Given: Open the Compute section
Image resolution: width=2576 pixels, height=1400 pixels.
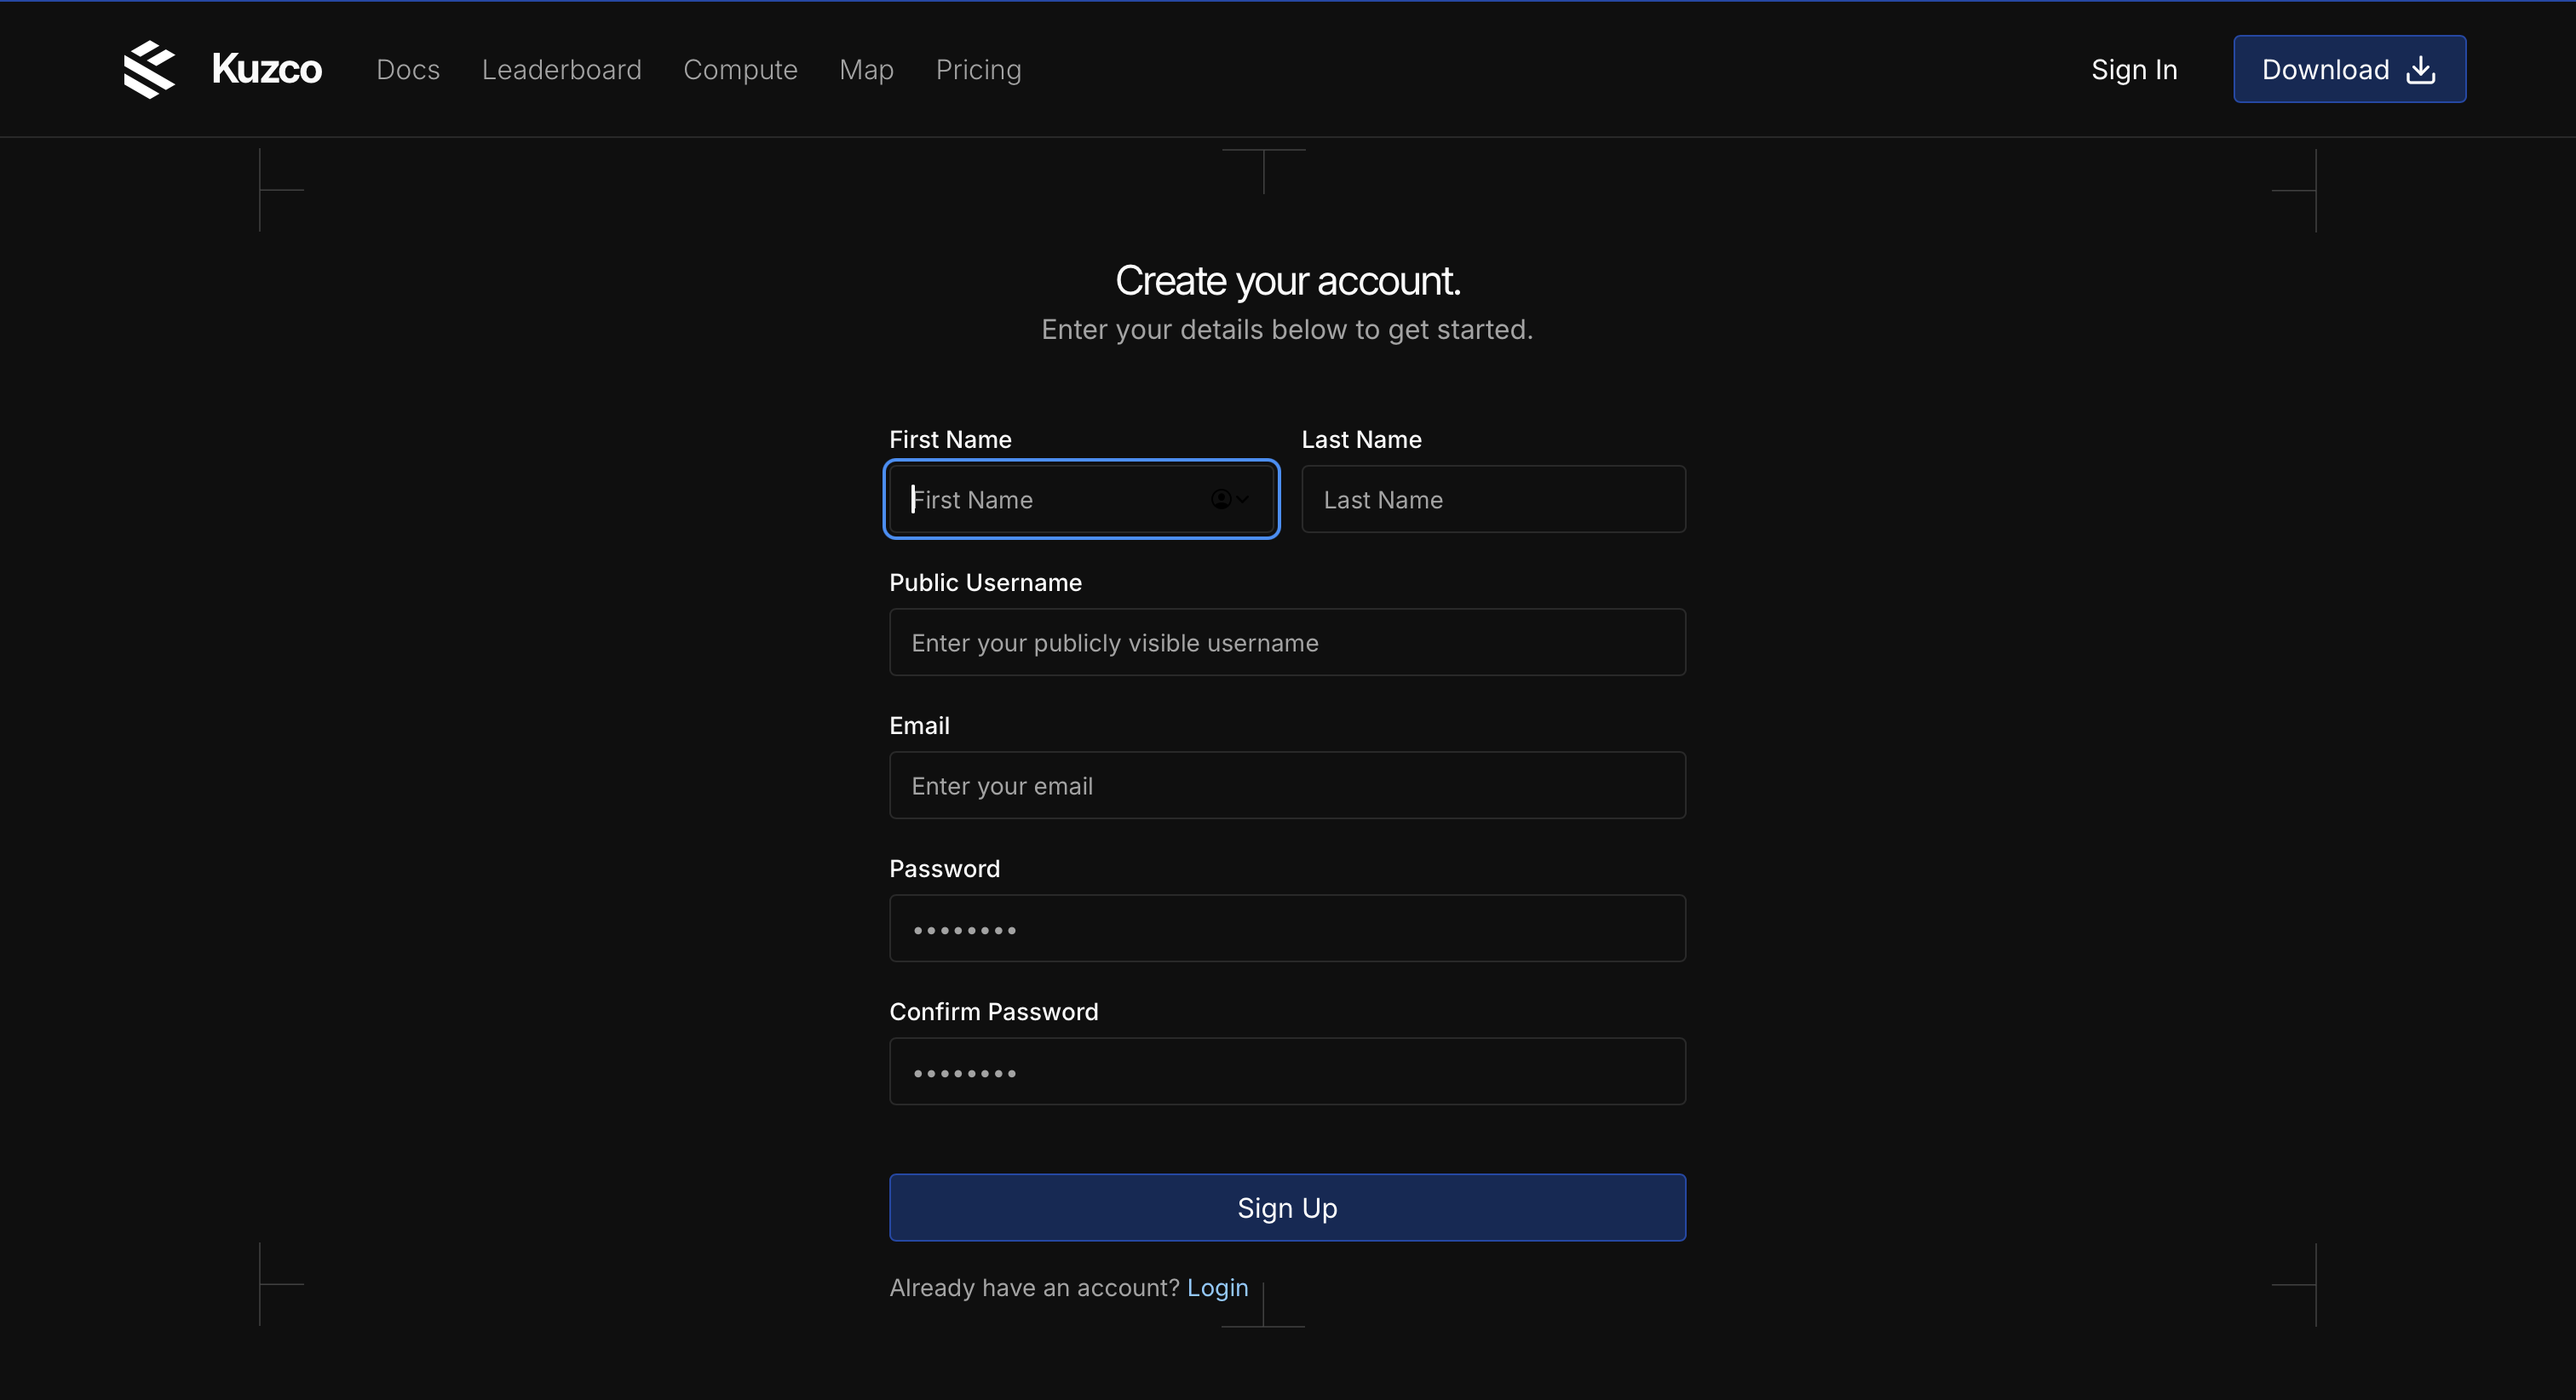Looking at the screenshot, I should coord(740,69).
